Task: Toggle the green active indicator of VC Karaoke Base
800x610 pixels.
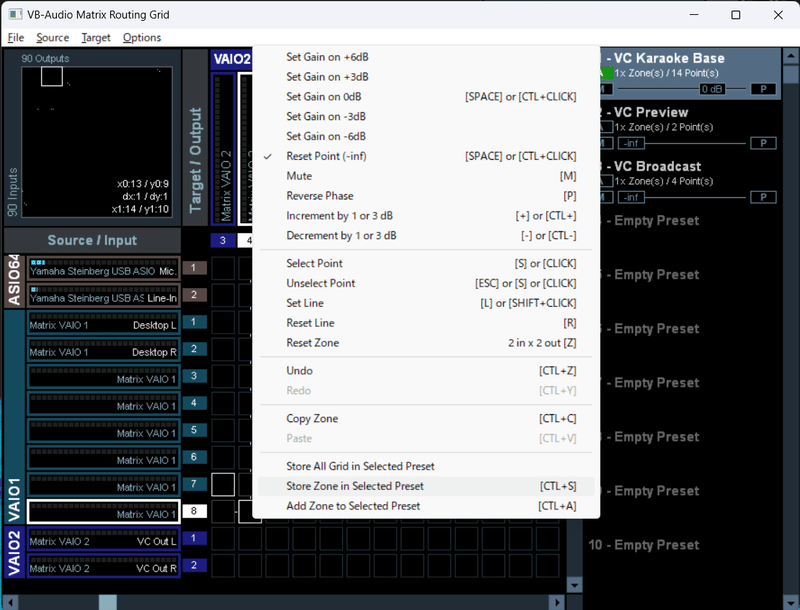Action: coord(607,73)
